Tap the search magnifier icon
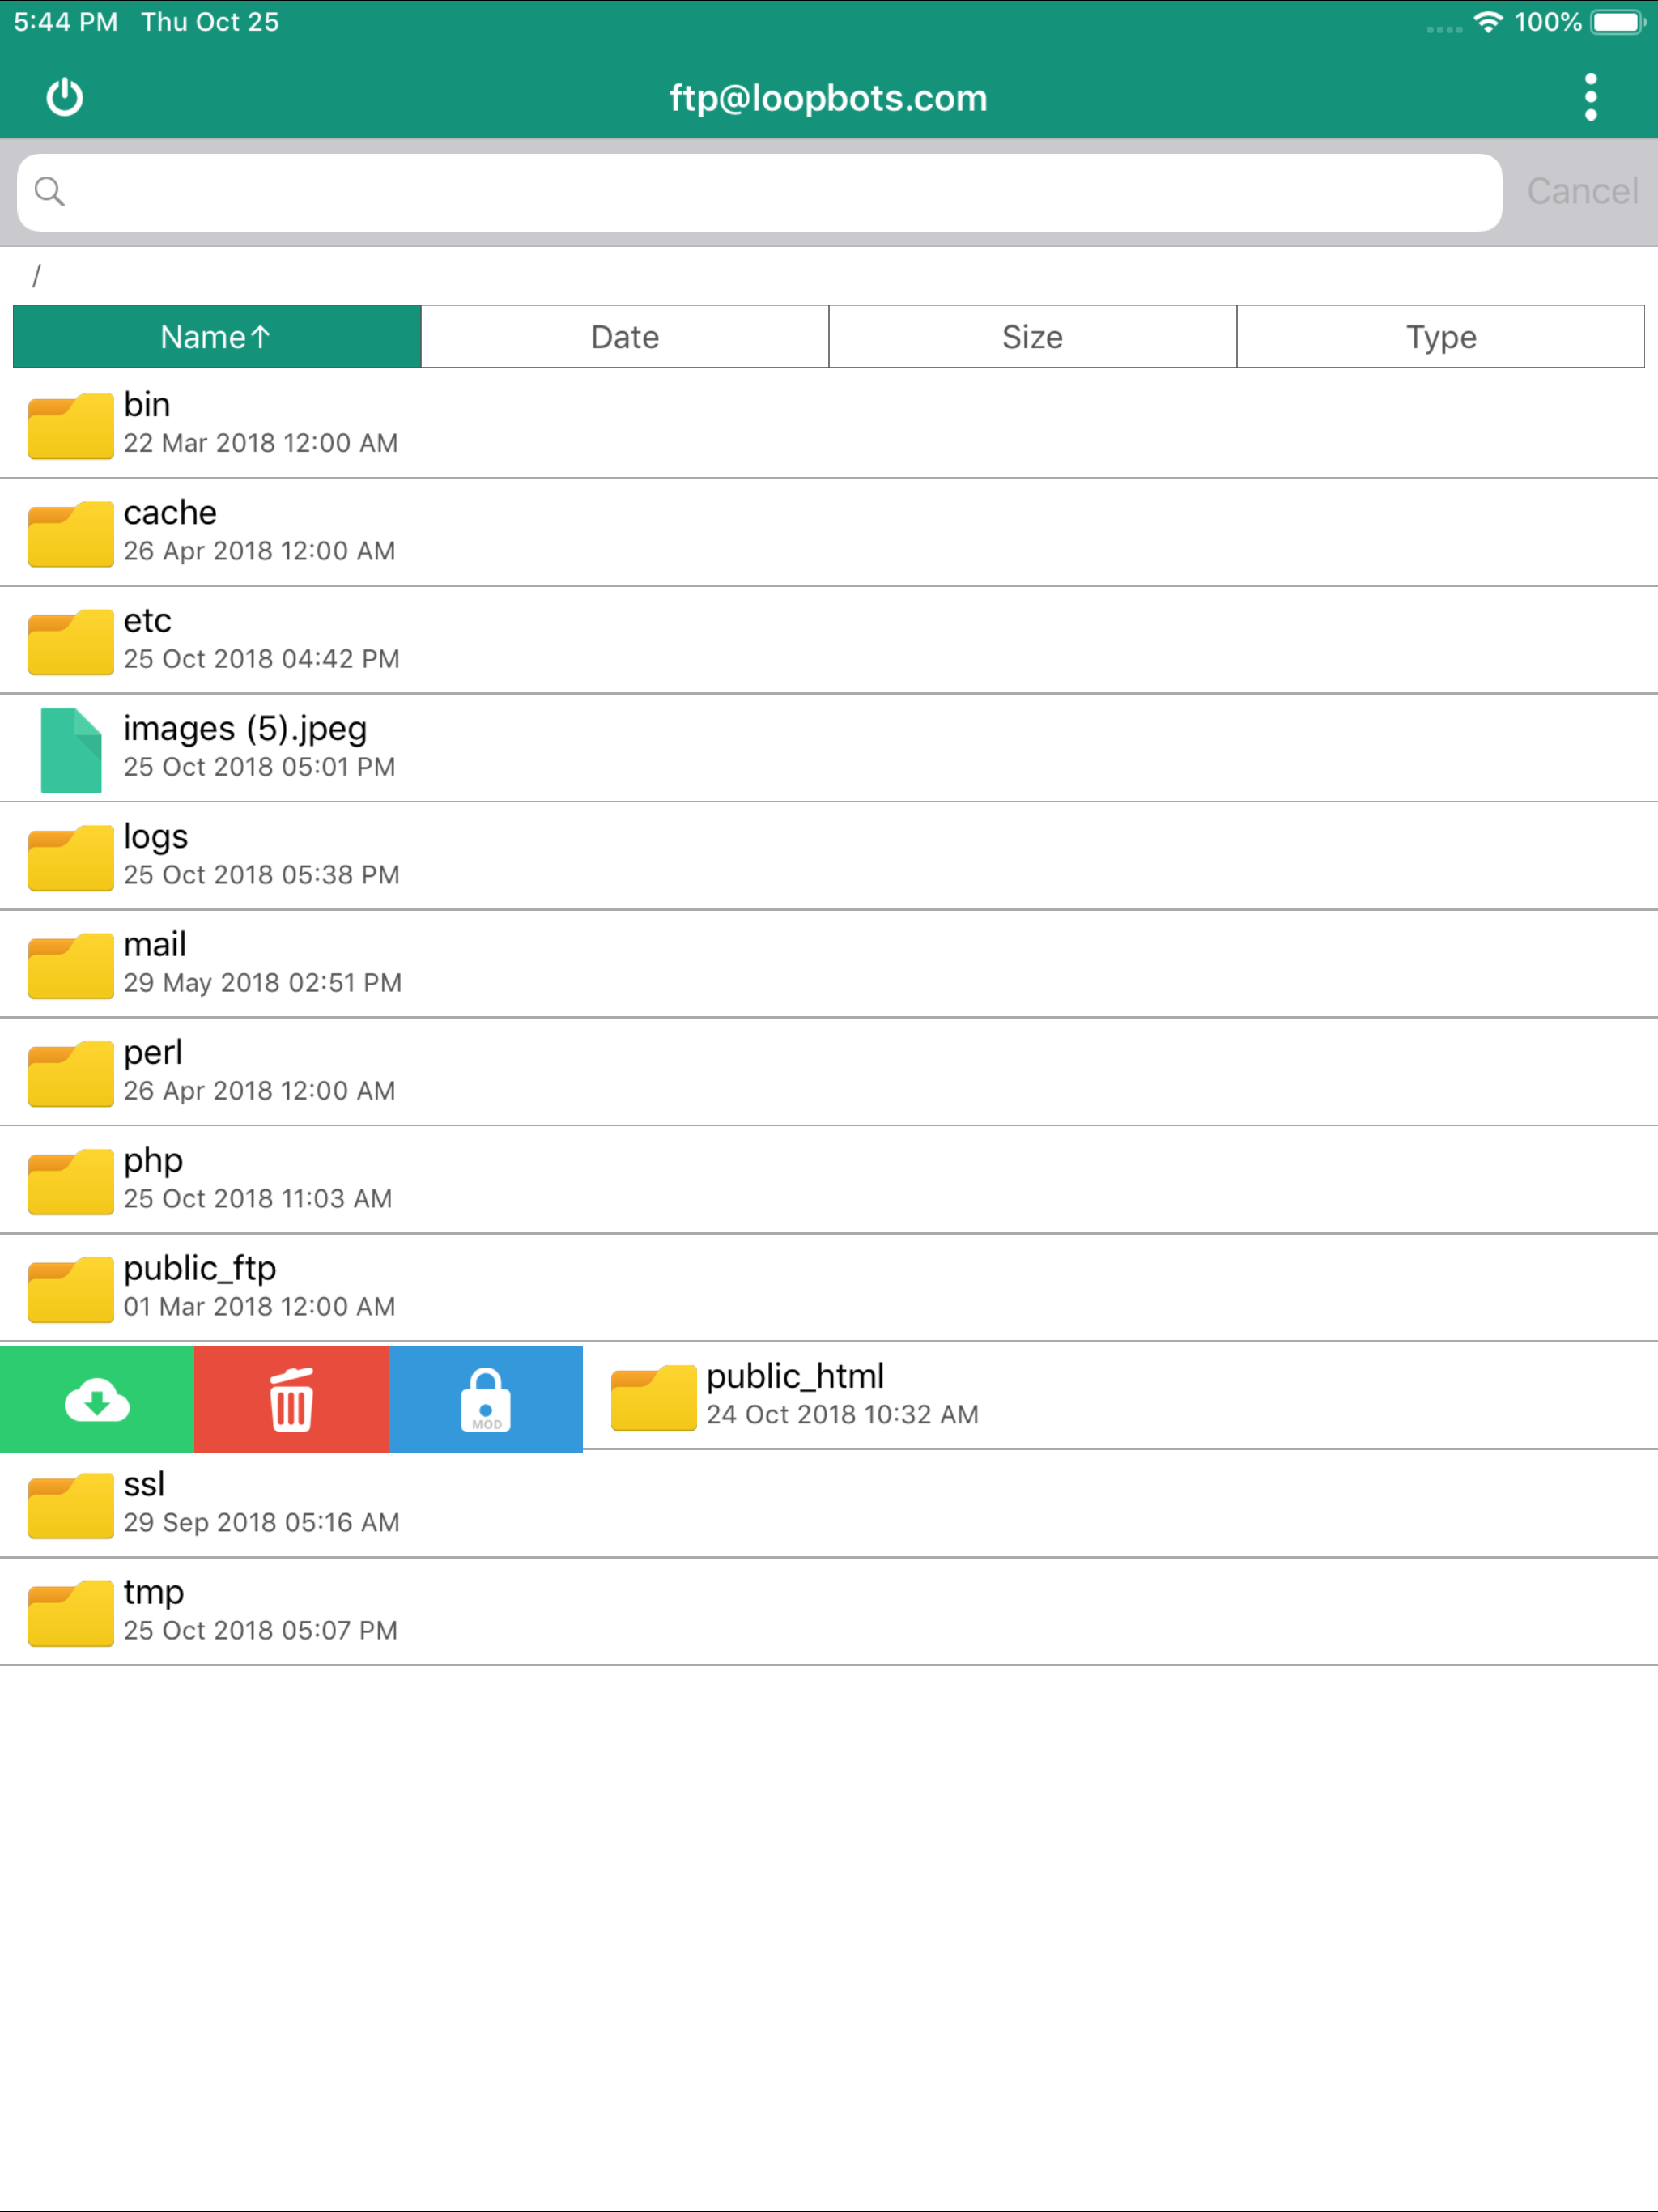Viewport: 1658px width, 2212px height. tap(49, 191)
